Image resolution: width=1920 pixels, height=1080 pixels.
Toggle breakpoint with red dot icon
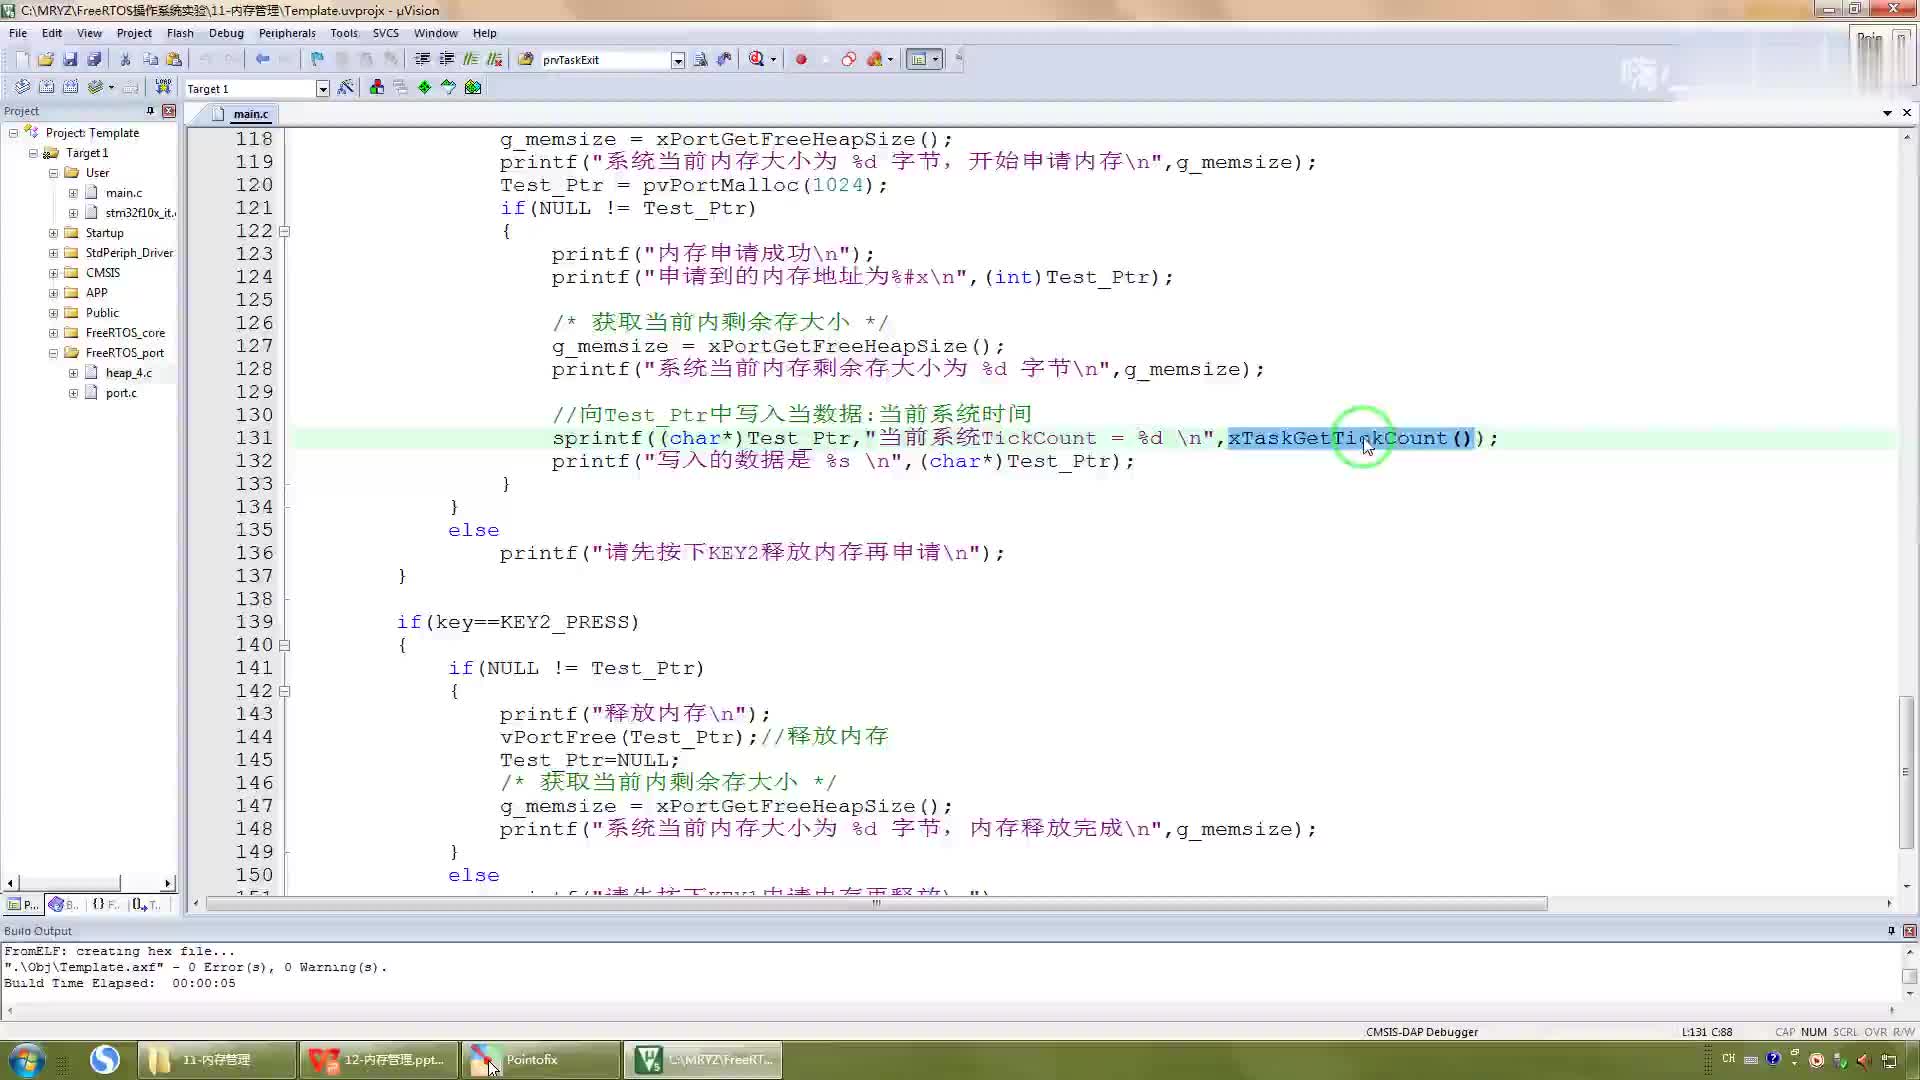click(801, 59)
